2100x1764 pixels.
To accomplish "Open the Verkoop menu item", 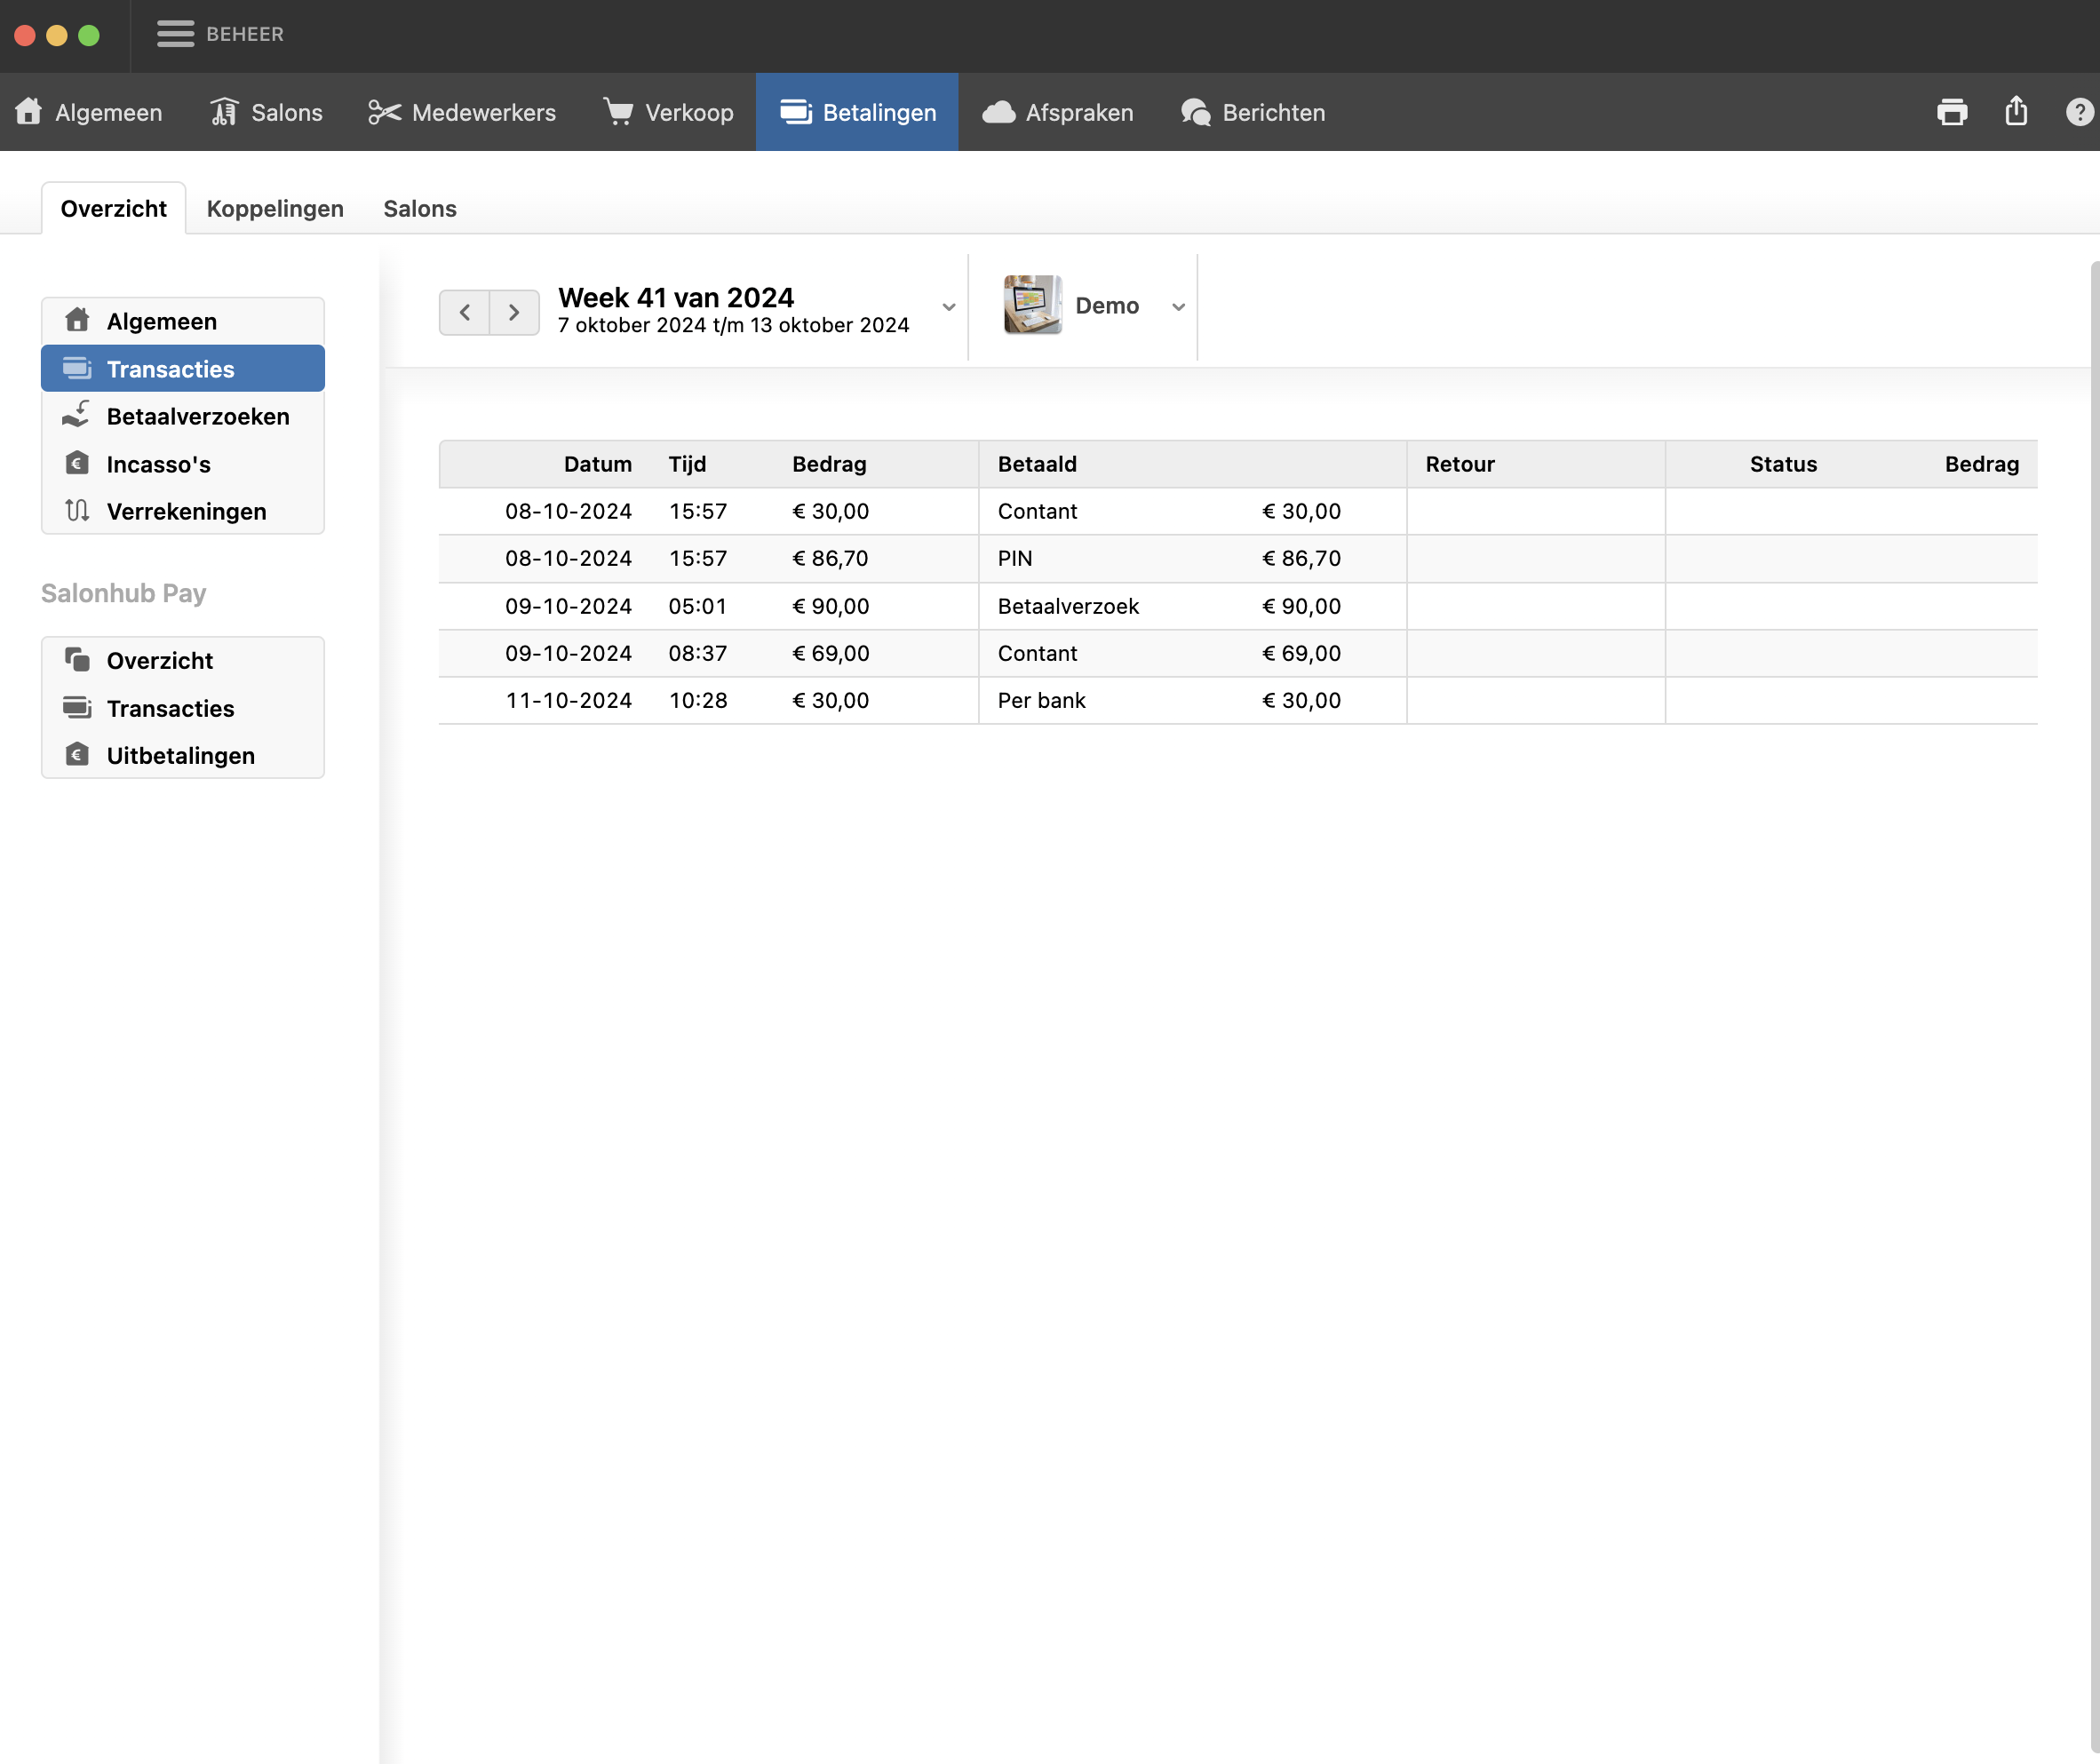I will click(x=668, y=112).
